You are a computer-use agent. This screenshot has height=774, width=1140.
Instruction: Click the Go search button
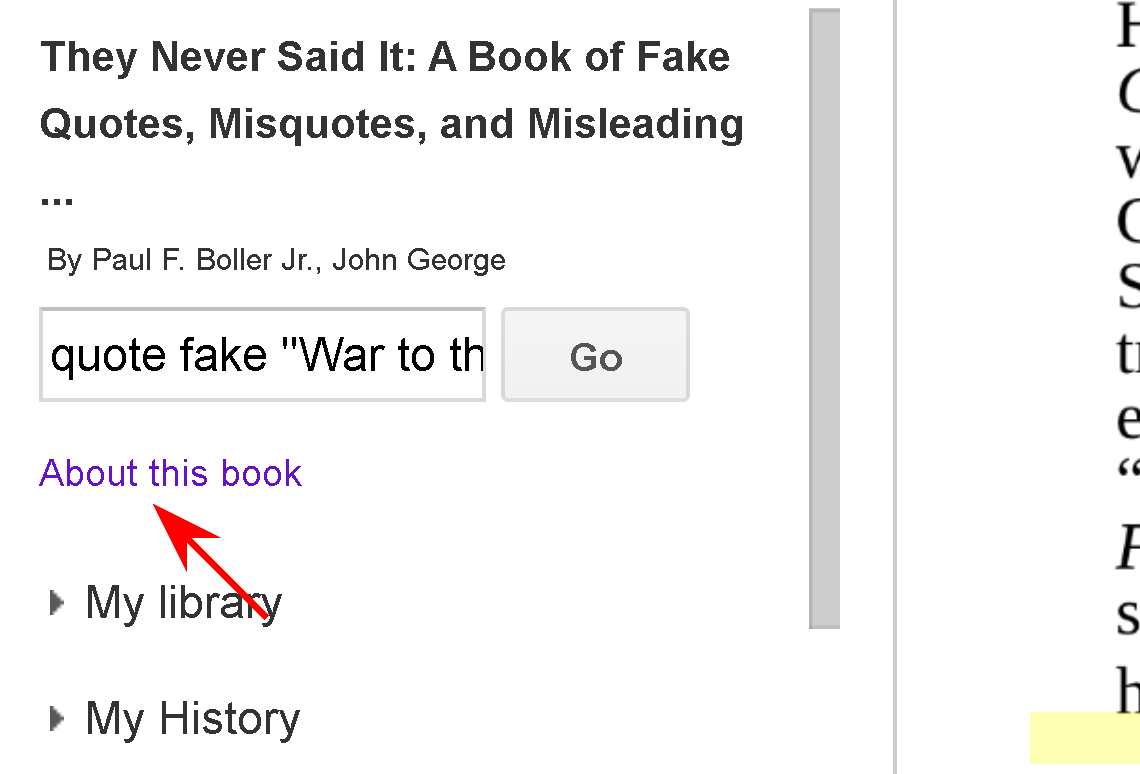pyautogui.click(x=595, y=356)
